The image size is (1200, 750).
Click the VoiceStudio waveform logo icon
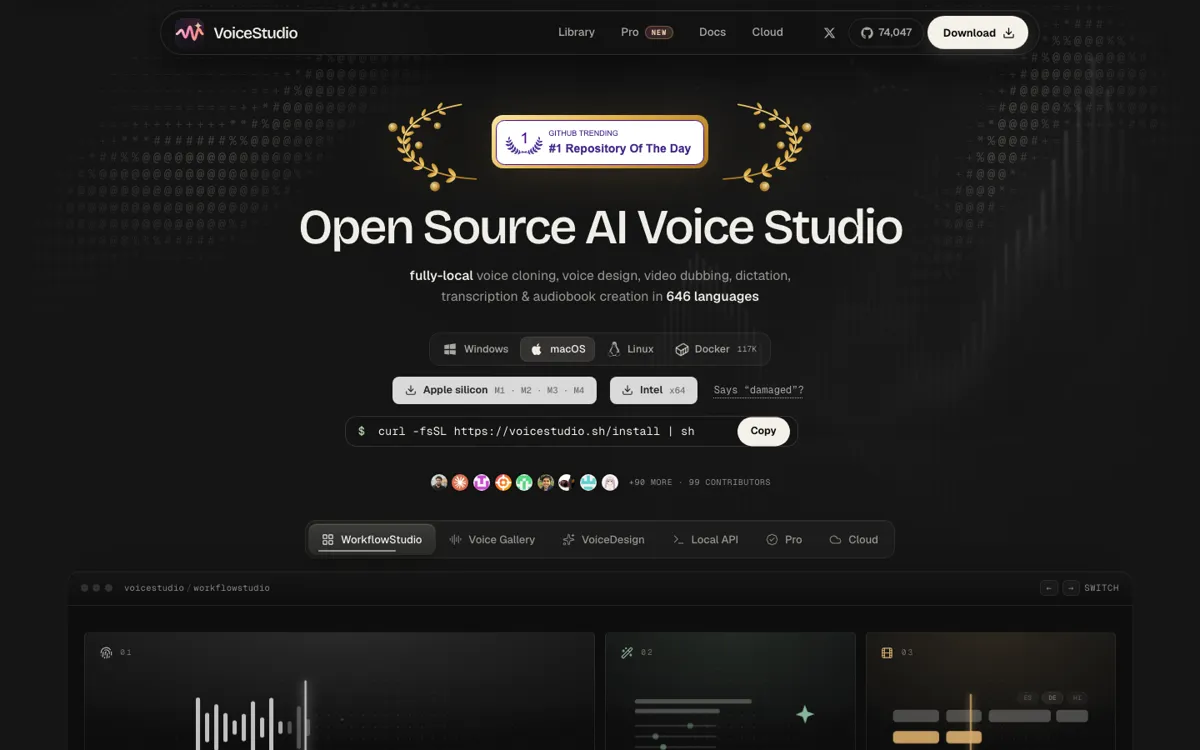[190, 32]
